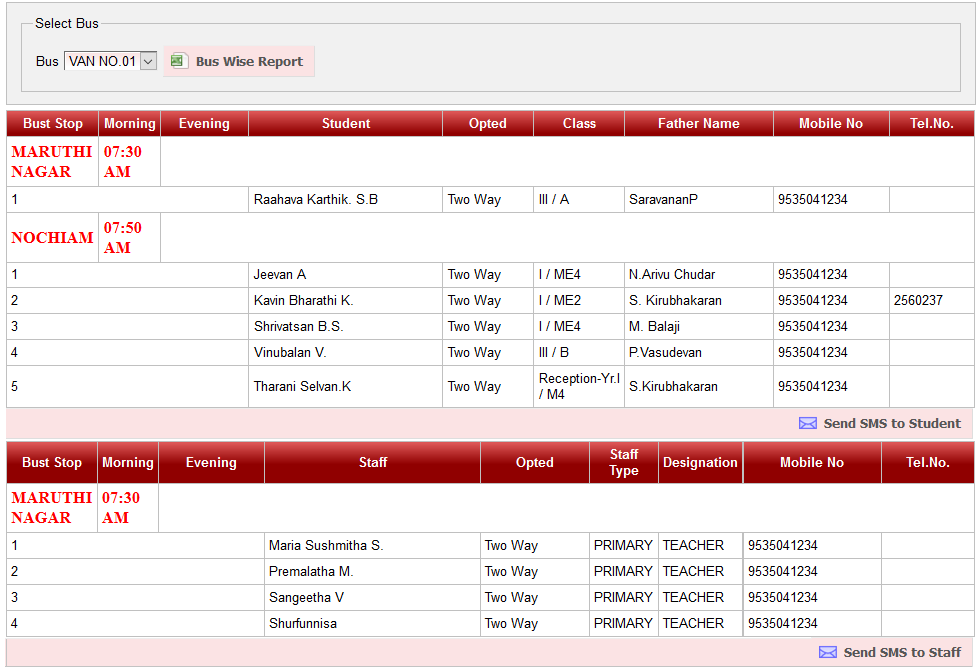Click the Excel icon beside Bus Wise Report
This screenshot has width=979, height=669.
pyautogui.click(x=178, y=61)
